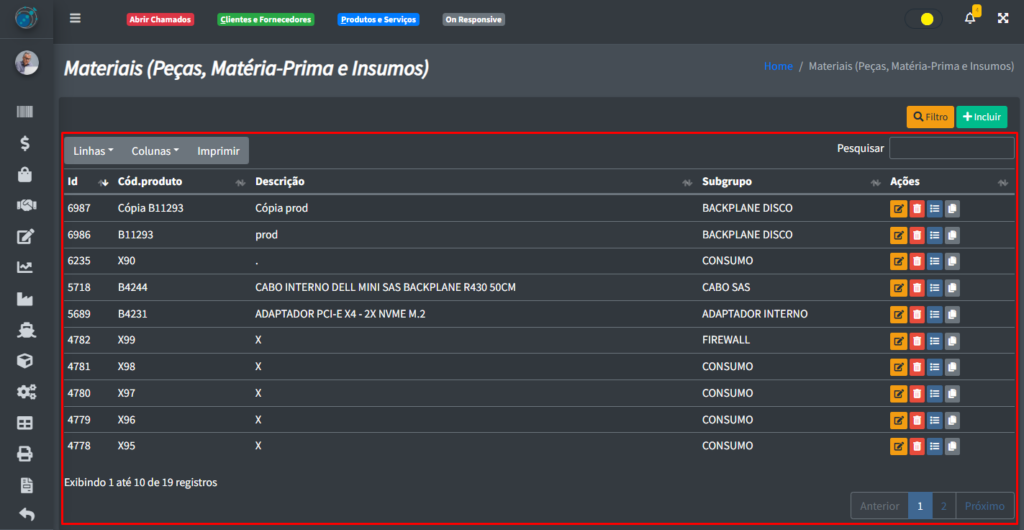Open the hamburger menu in top bar
The width and height of the screenshot is (1024, 530).
pos(75,19)
